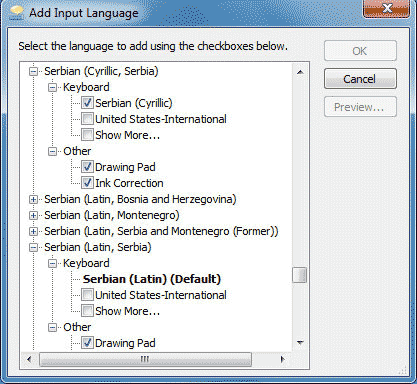This screenshot has width=417, height=384.
Task: Click the Add Input Language title icon
Action: 17,14
